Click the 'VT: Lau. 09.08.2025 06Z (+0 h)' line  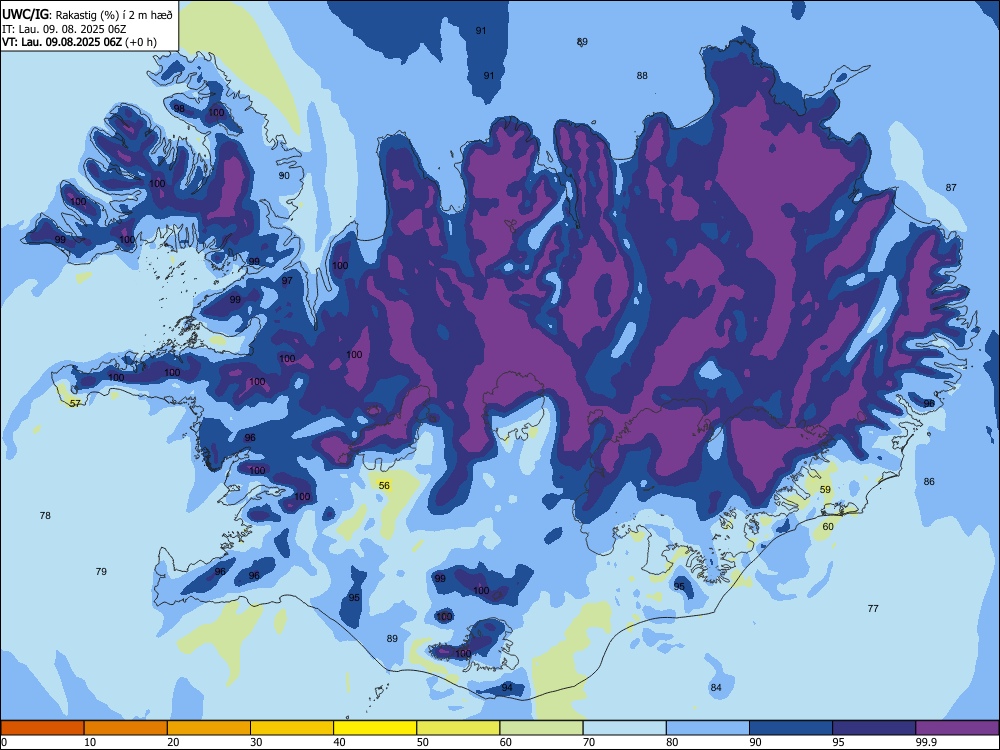[79, 42]
